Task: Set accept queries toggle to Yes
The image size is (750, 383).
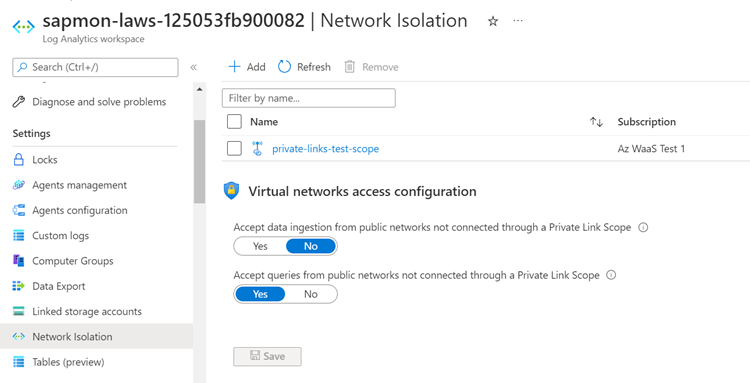Action: click(260, 294)
